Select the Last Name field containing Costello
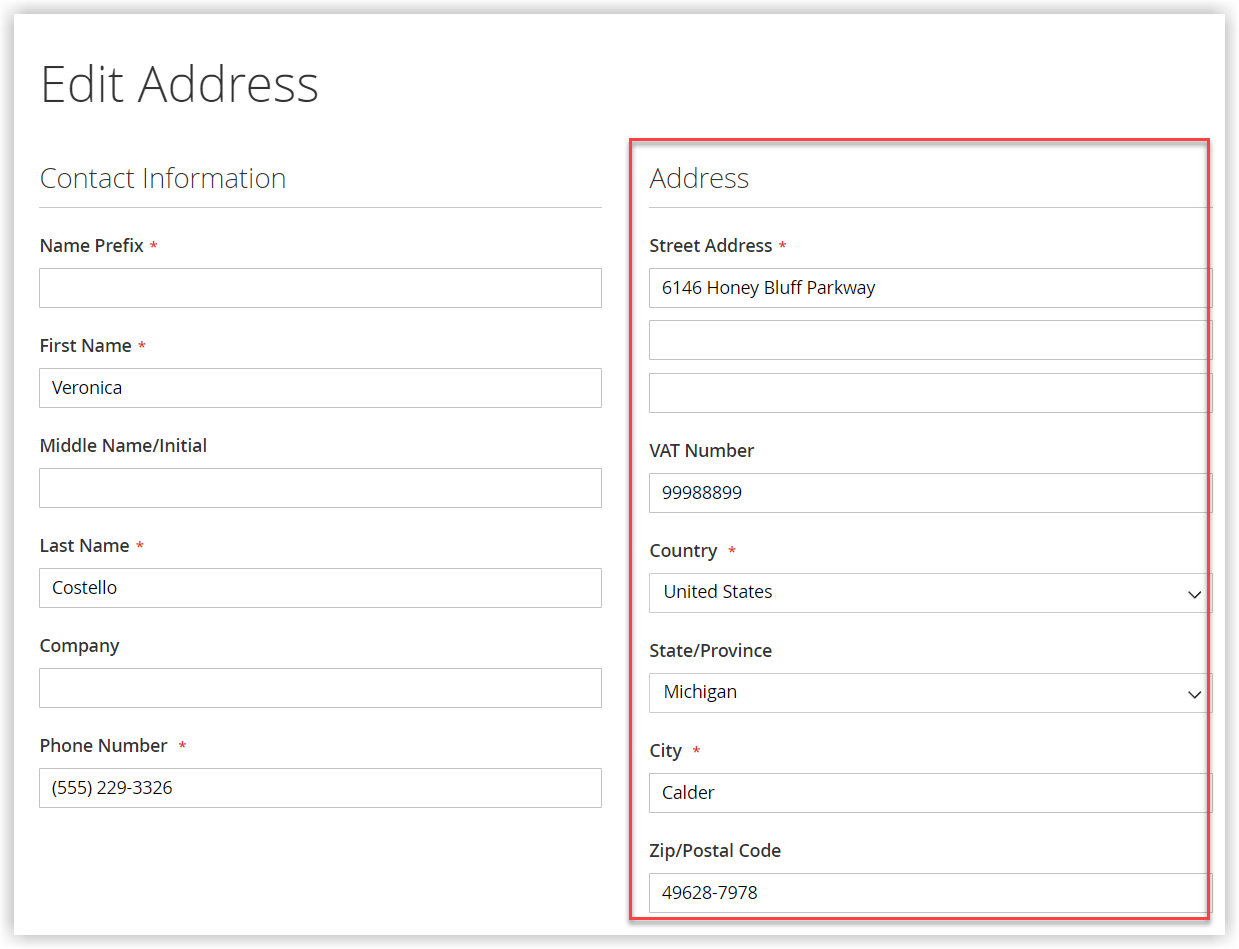Screen dimensions: 1239x949 (320, 588)
